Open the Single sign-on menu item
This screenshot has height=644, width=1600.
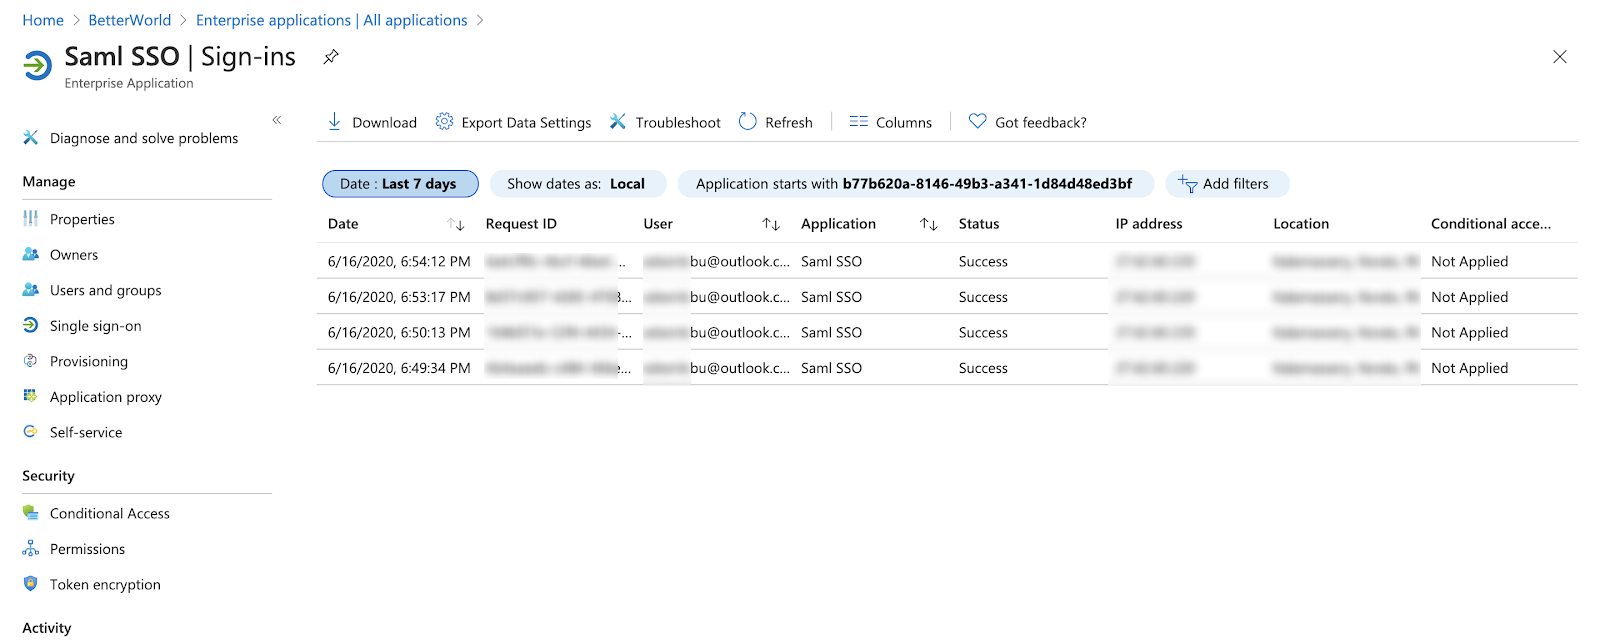(95, 326)
